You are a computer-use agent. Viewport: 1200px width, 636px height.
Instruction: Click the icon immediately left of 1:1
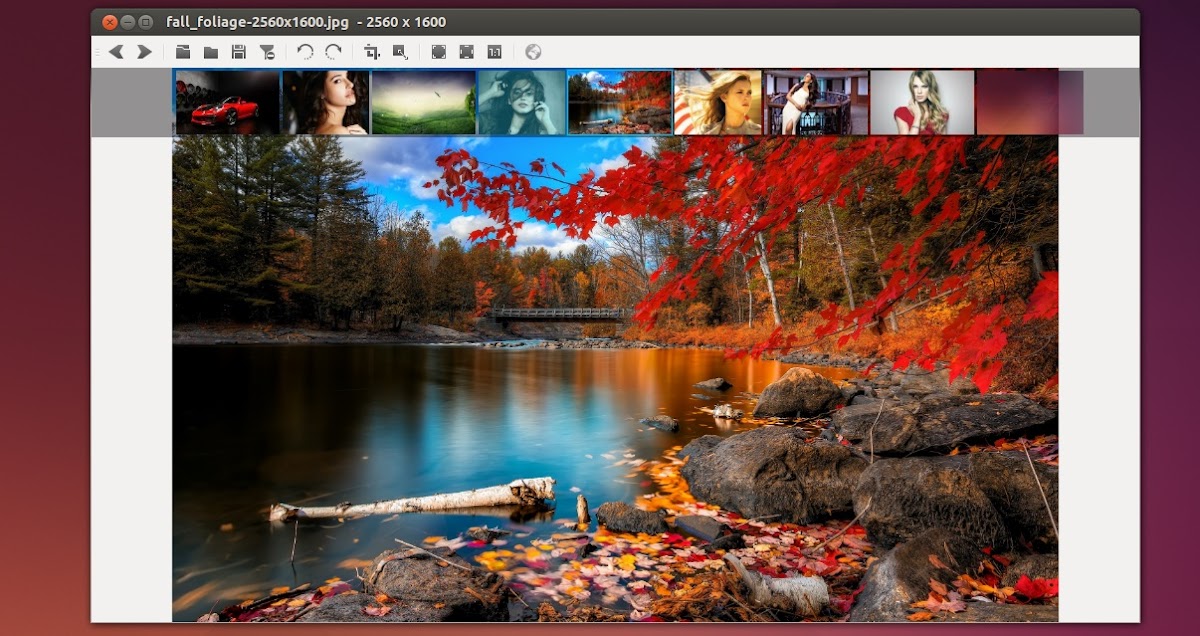[466, 52]
